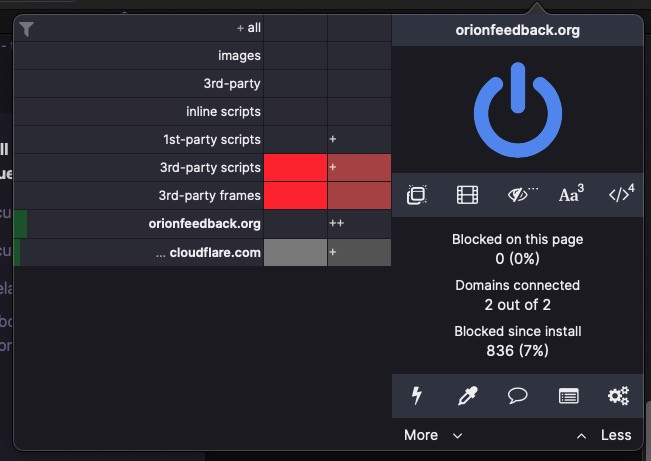Click red global cell for 3rd-party frames
The width and height of the screenshot is (651, 461).
(295, 195)
